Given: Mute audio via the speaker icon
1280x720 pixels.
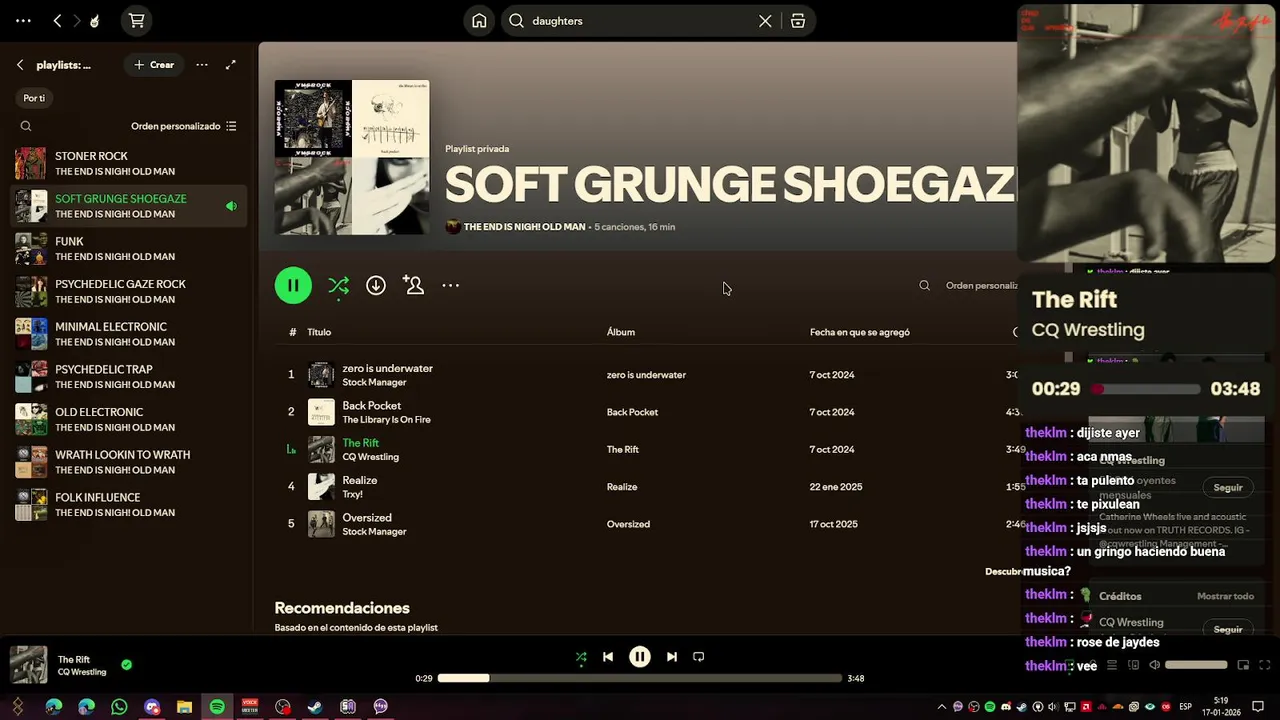Looking at the screenshot, I should (1154, 665).
